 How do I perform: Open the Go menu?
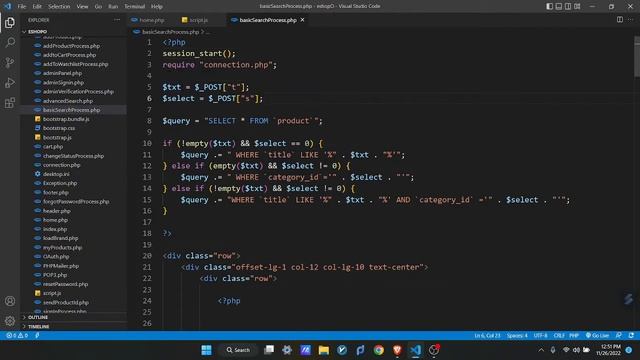click(x=98, y=7)
